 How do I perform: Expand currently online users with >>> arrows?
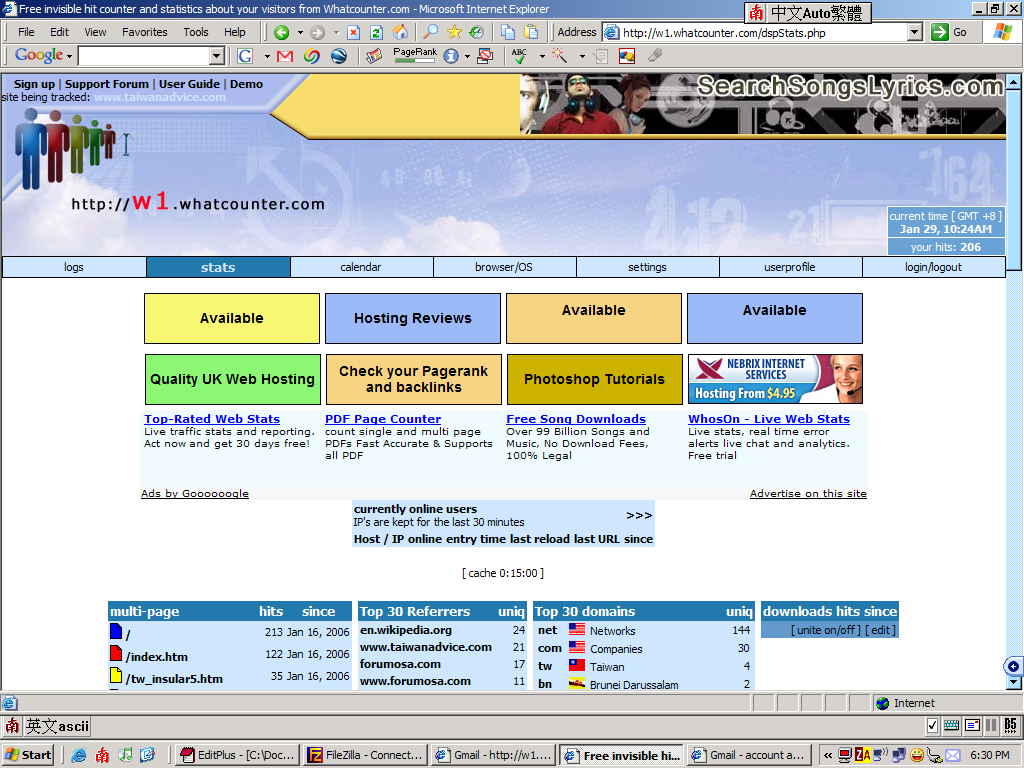pos(639,516)
